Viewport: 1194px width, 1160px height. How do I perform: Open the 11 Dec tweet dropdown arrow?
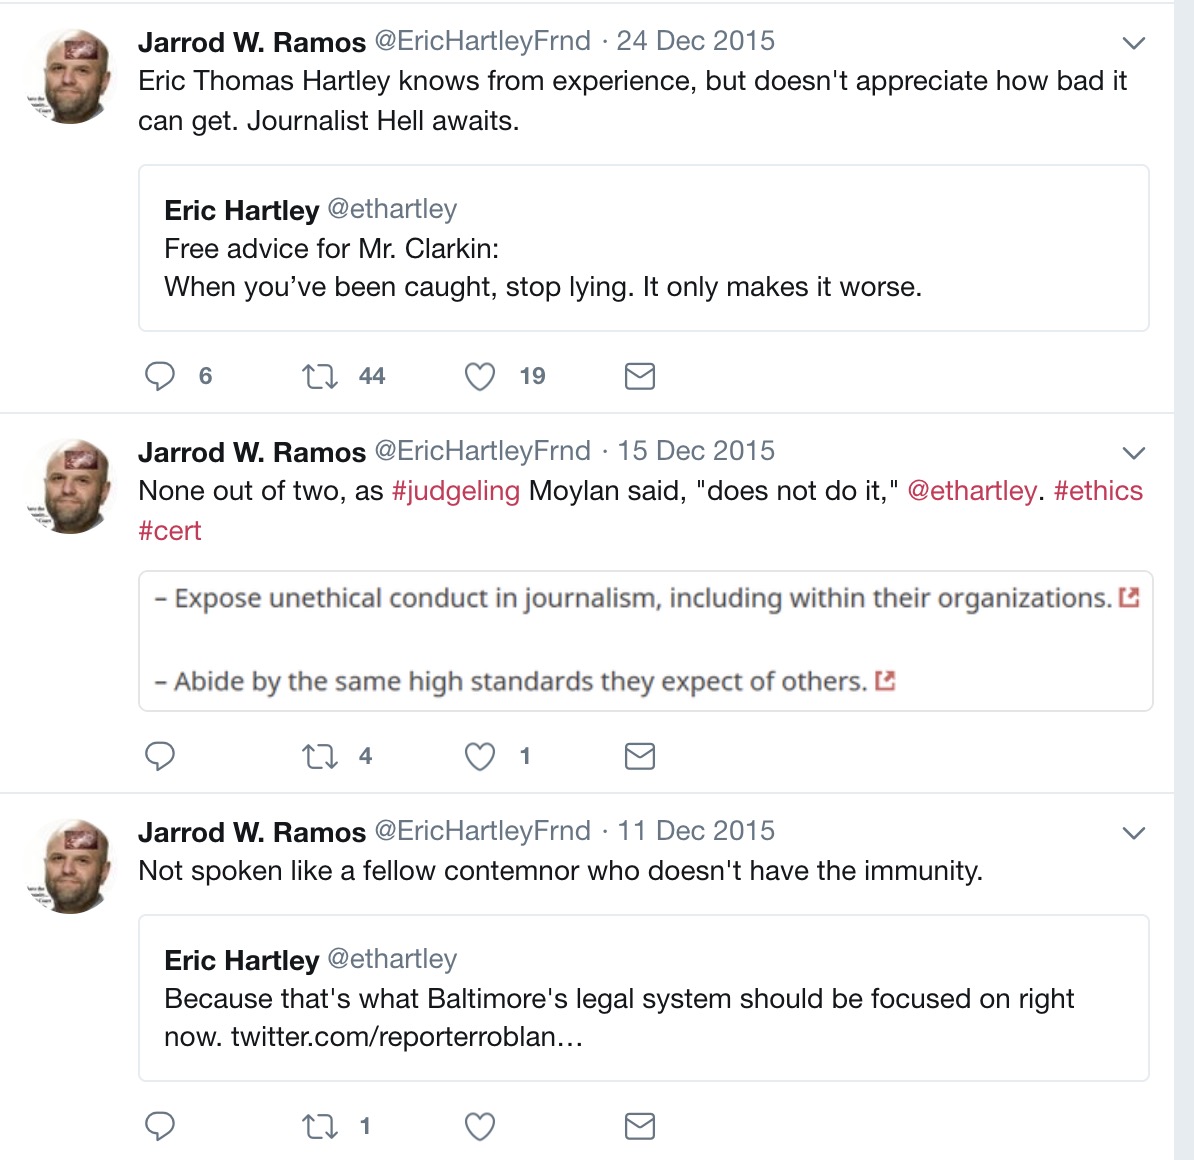(1133, 833)
